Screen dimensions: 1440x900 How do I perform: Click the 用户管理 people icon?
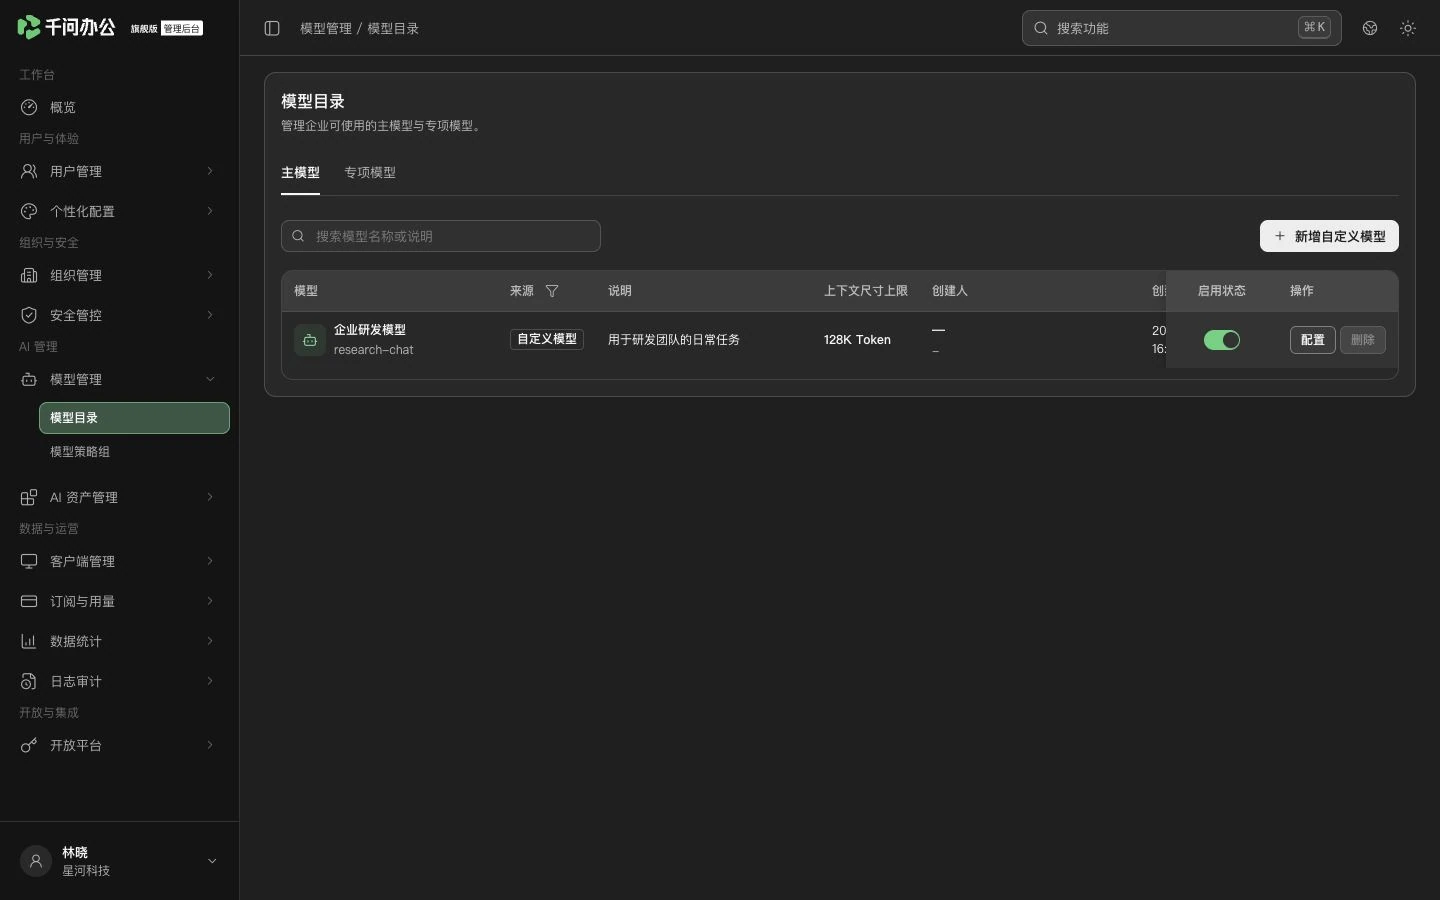coord(29,171)
